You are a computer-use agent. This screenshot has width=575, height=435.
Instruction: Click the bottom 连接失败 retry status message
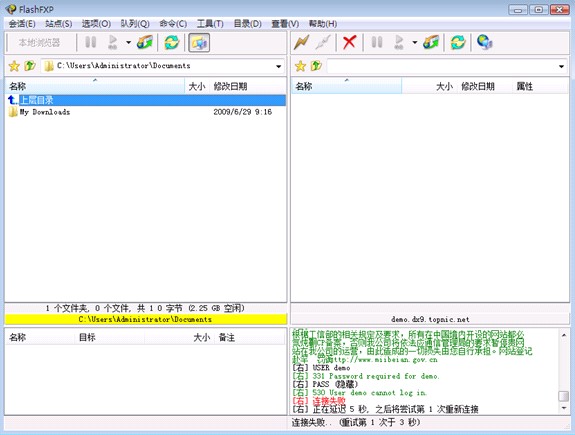[356, 423]
